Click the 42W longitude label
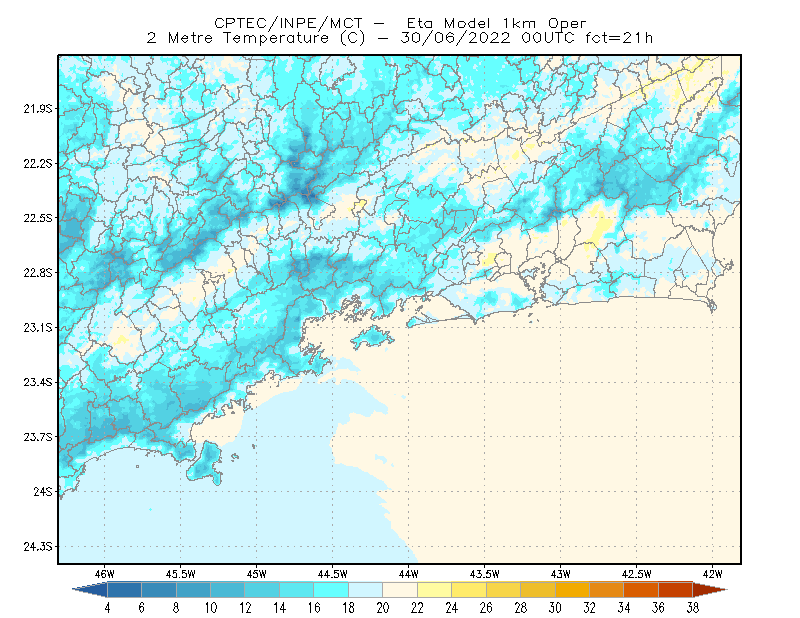 coord(712,574)
